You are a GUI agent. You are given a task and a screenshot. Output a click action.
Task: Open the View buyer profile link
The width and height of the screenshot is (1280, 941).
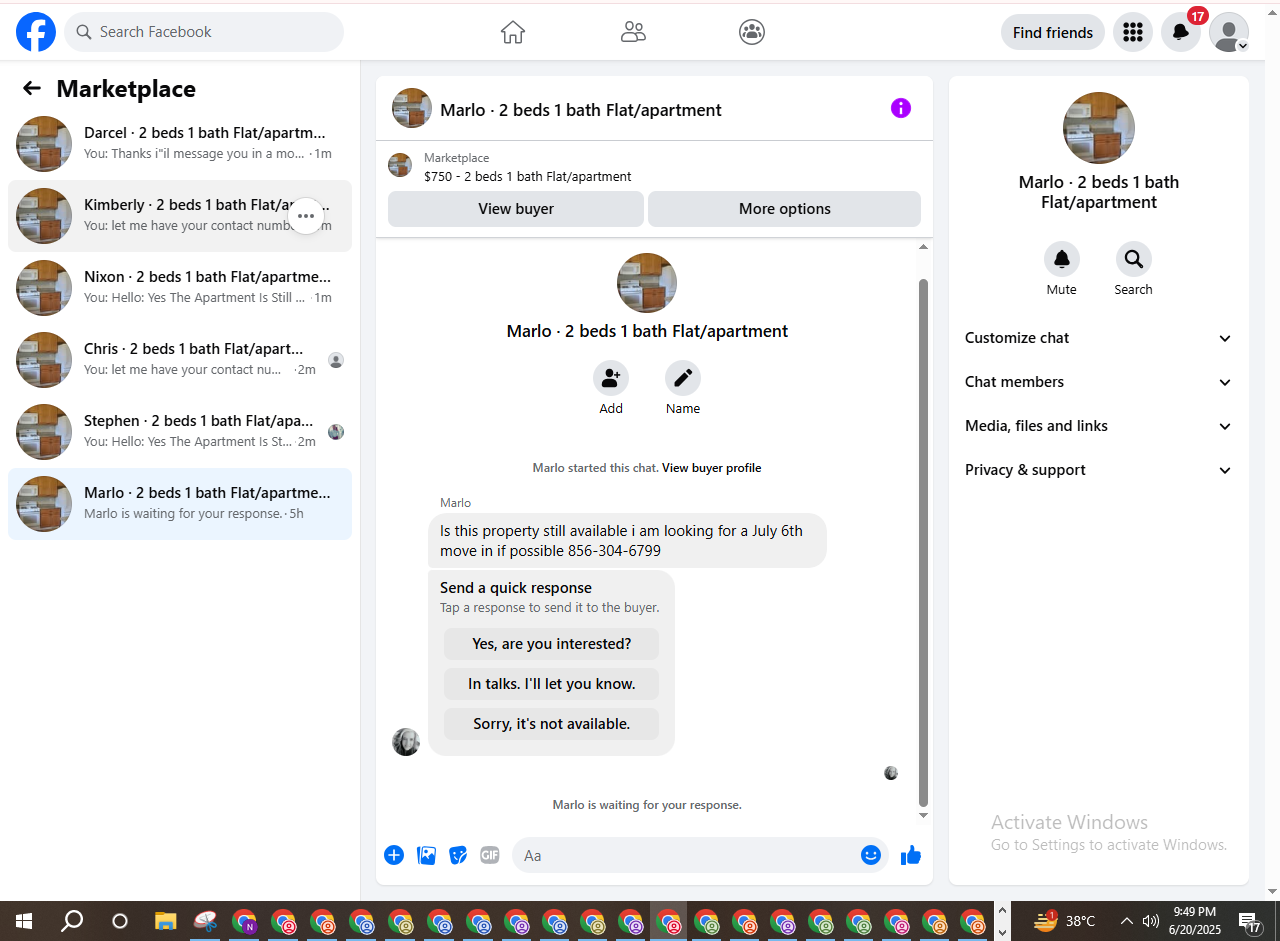[x=712, y=468]
